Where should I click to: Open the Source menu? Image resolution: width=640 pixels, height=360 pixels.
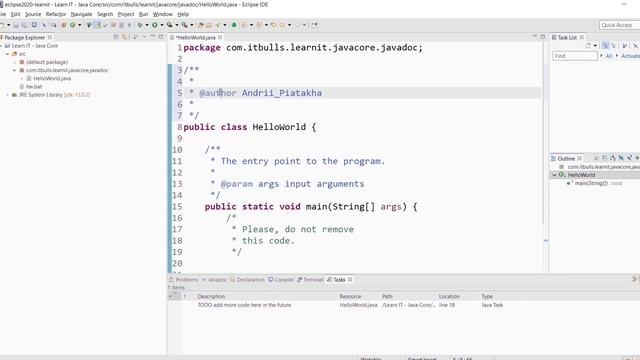[33, 14]
